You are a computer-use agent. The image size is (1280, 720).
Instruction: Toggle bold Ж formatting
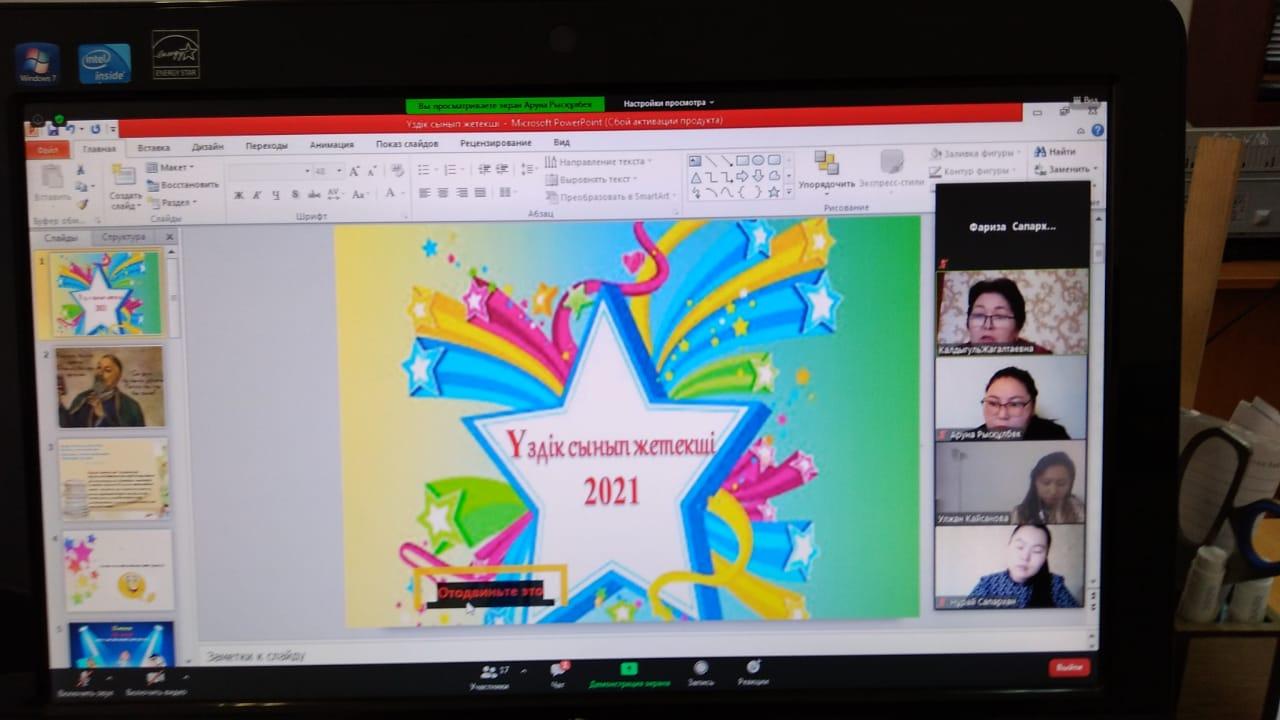tap(239, 195)
